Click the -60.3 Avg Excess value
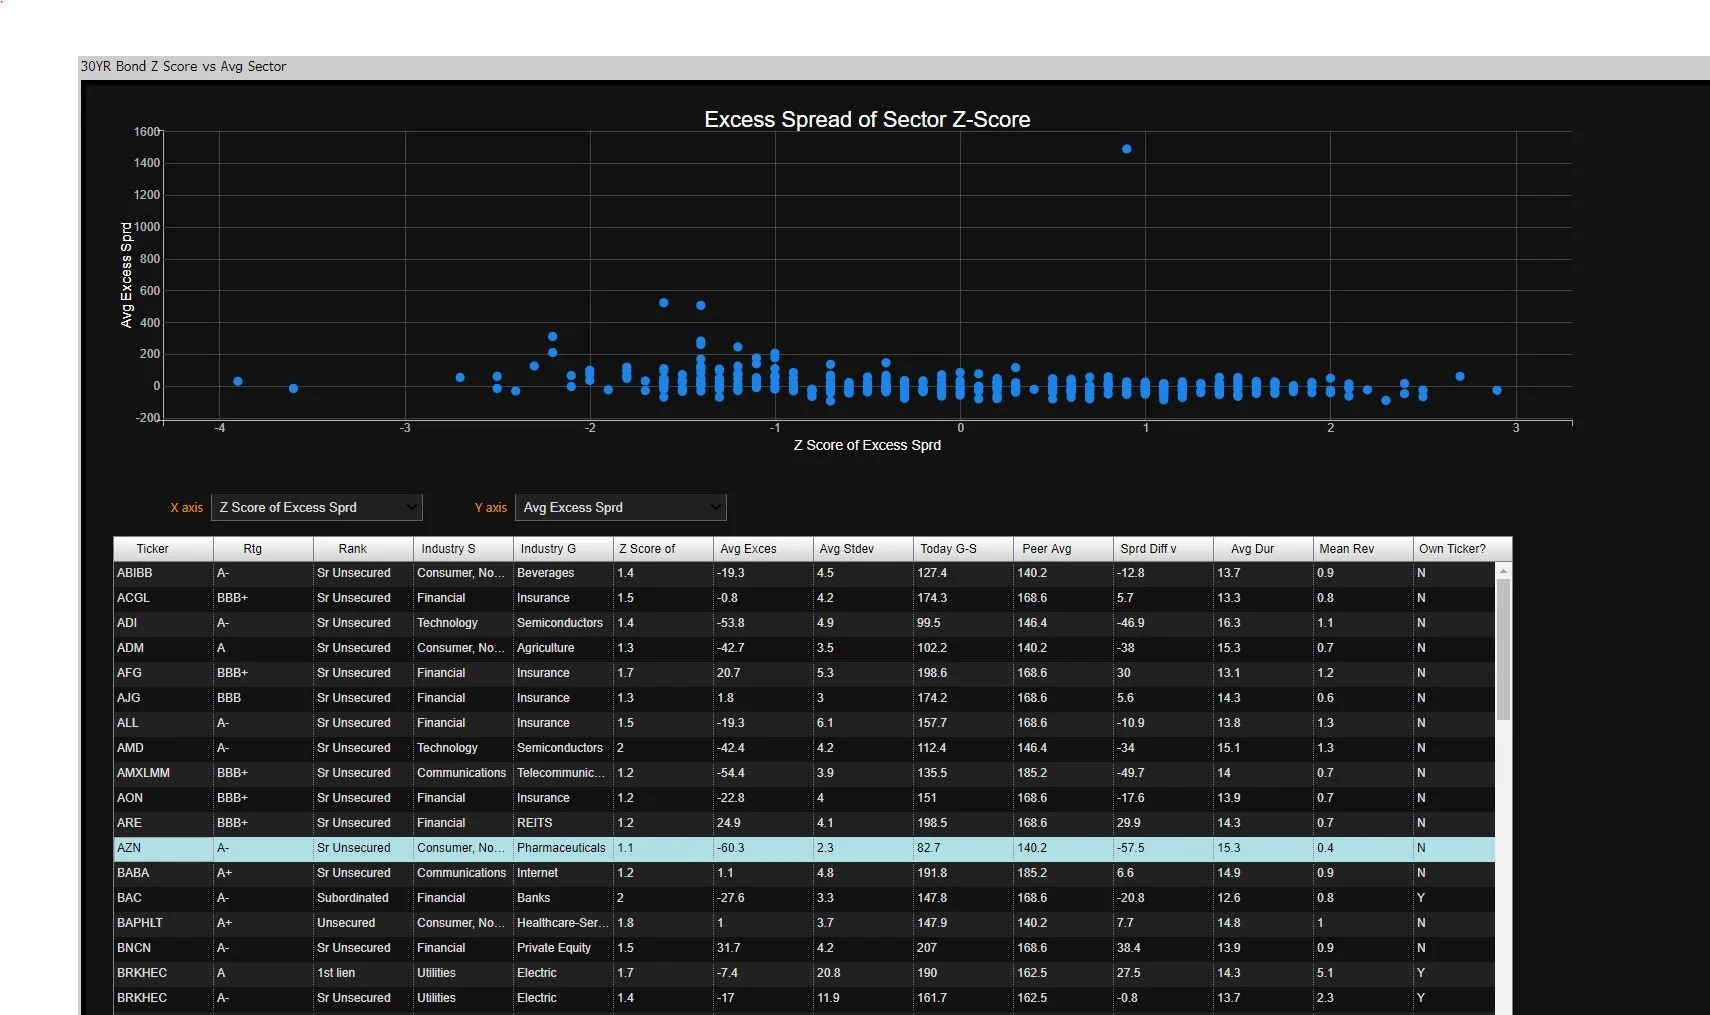 pos(763,848)
